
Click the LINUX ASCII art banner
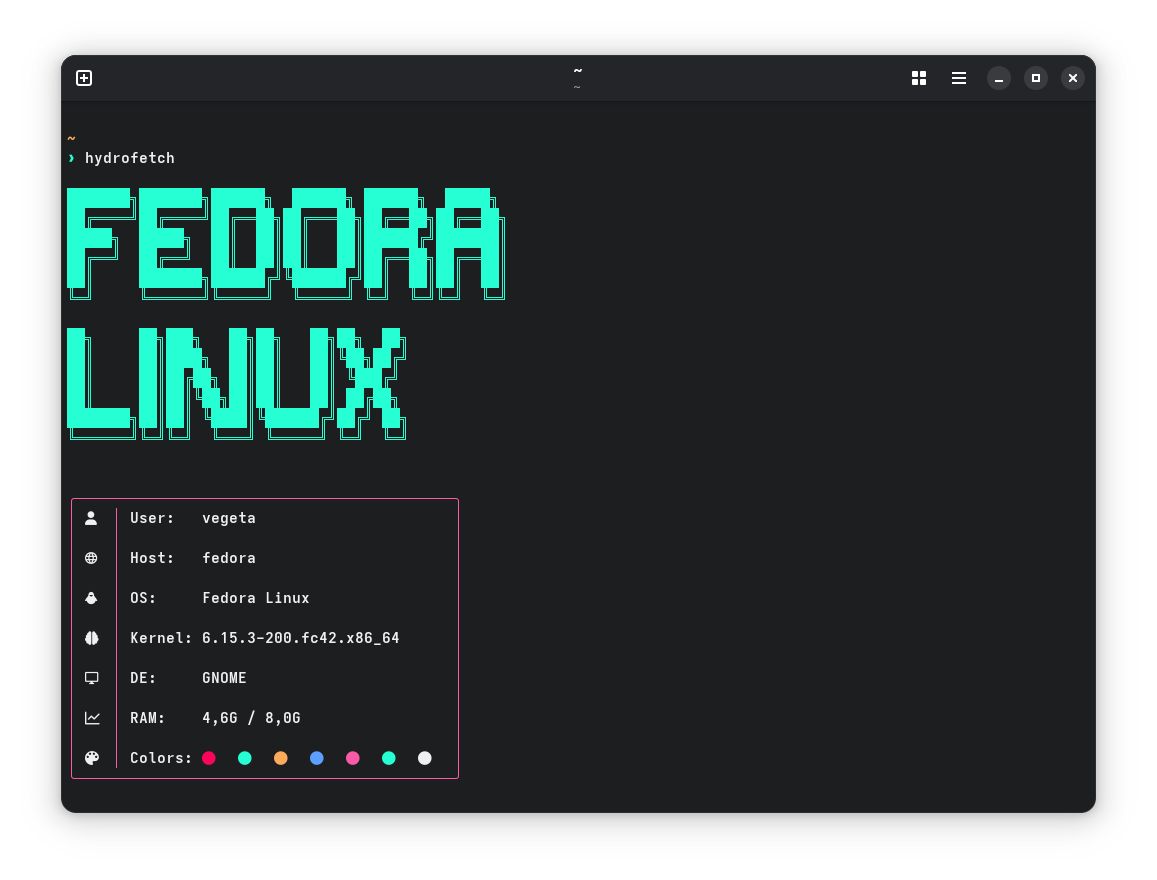[x=236, y=384]
